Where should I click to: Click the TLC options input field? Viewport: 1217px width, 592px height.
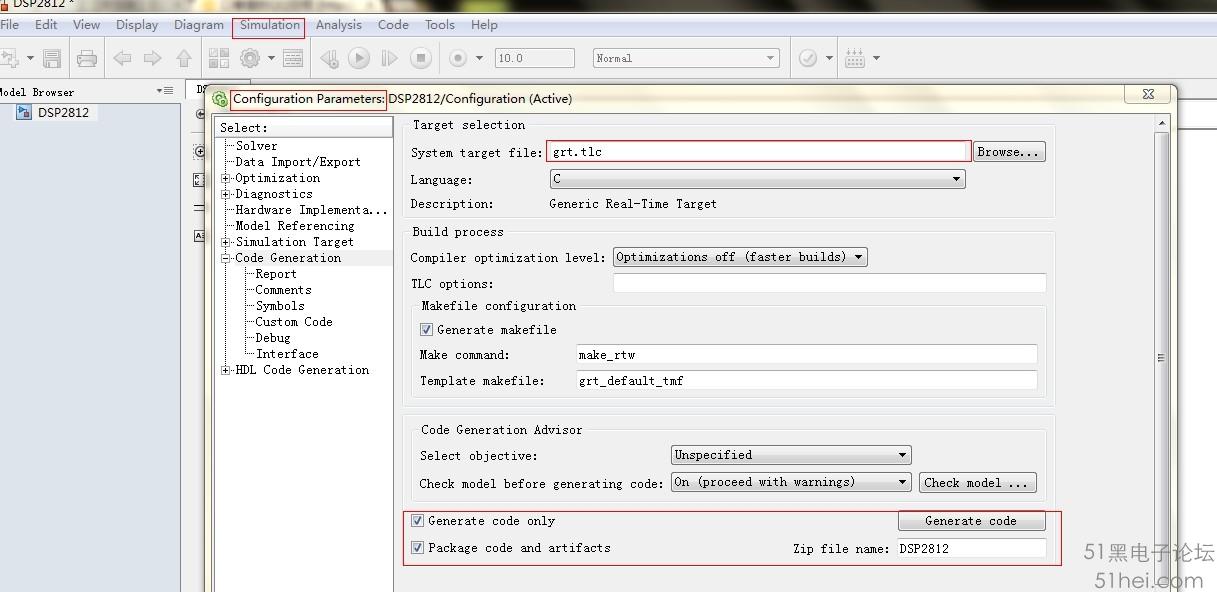829,283
